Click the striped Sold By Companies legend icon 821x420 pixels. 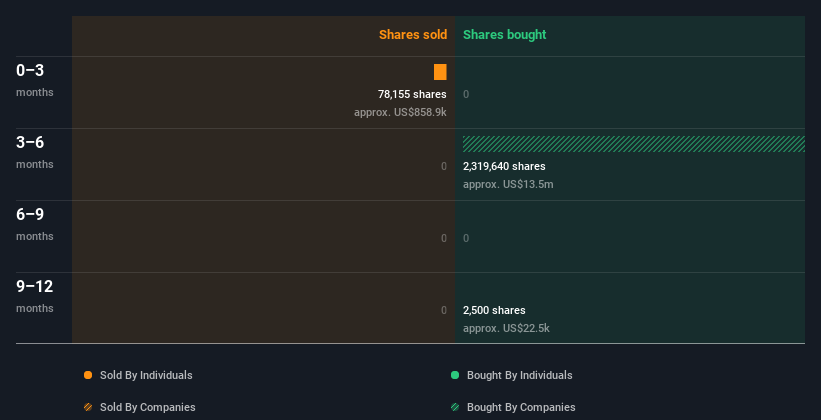pos(88,407)
